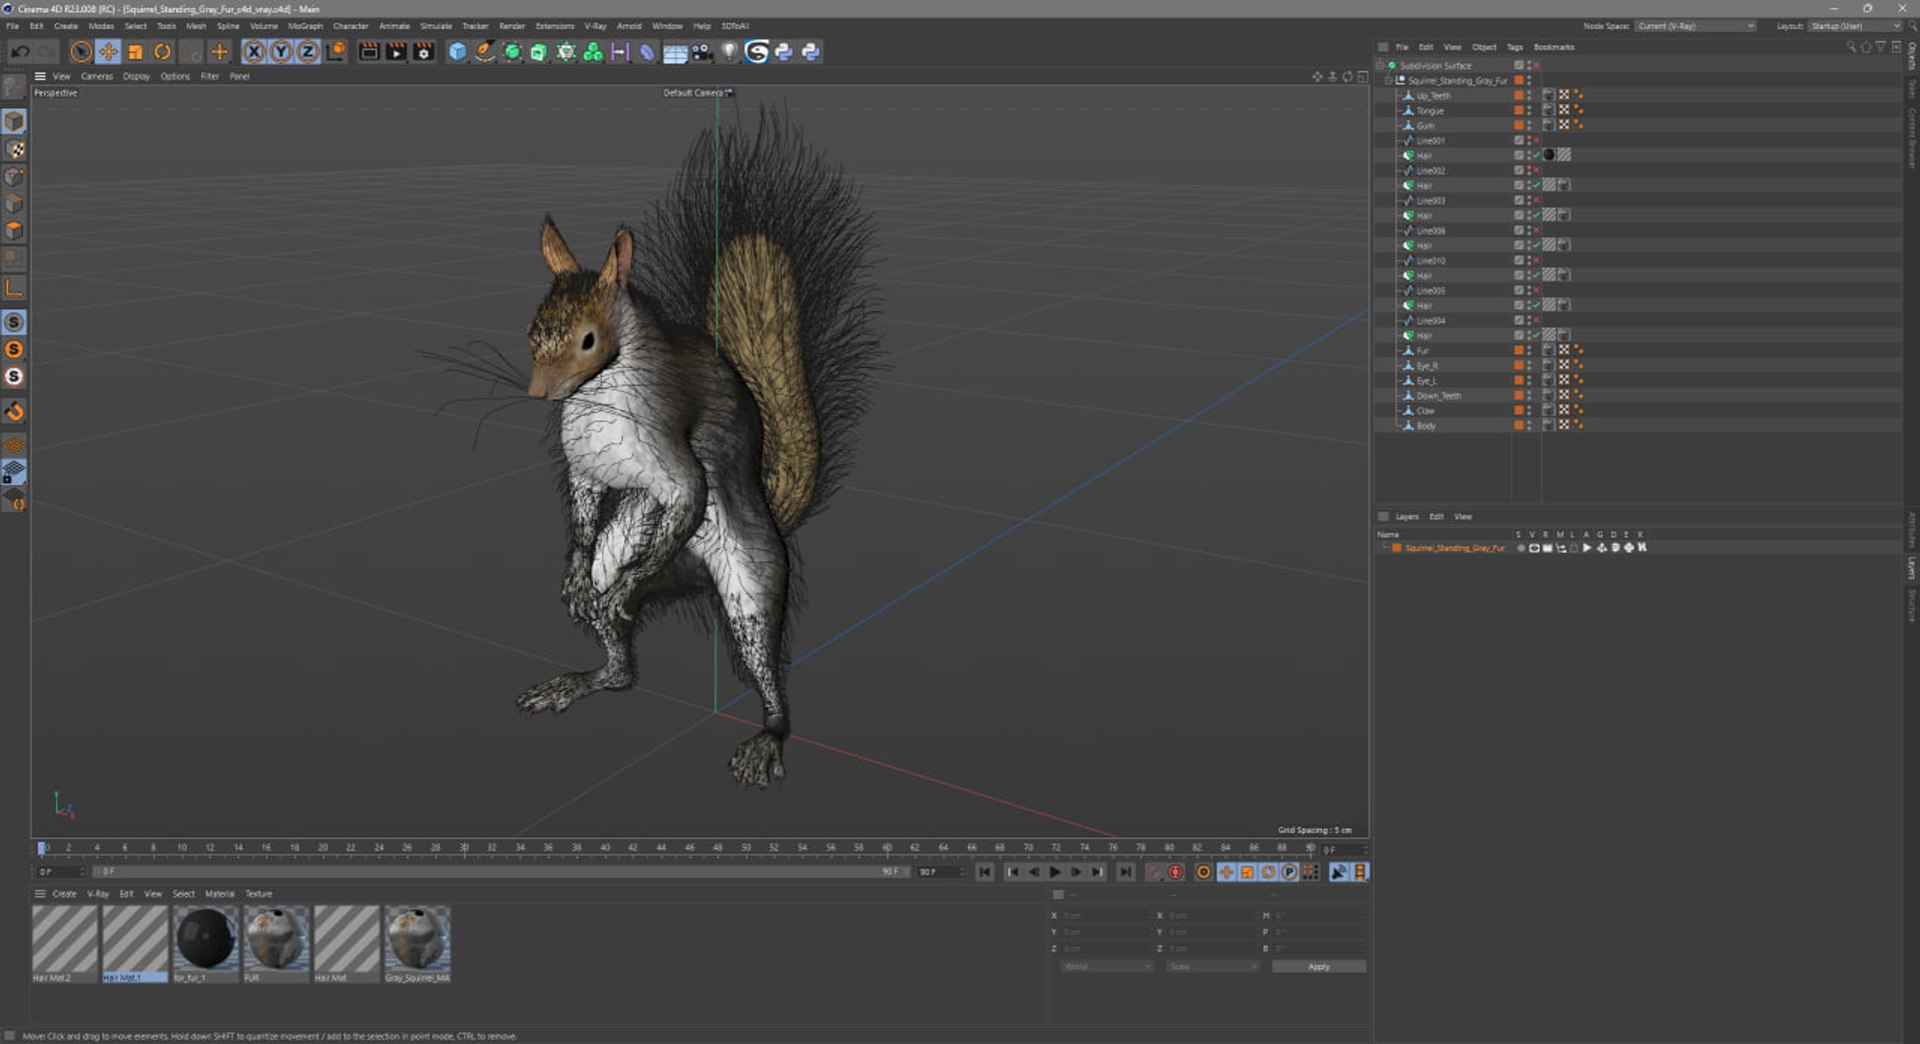Image resolution: width=1920 pixels, height=1044 pixels.
Task: Click the timeline playhead at frame 0
Action: pyautogui.click(x=42, y=848)
